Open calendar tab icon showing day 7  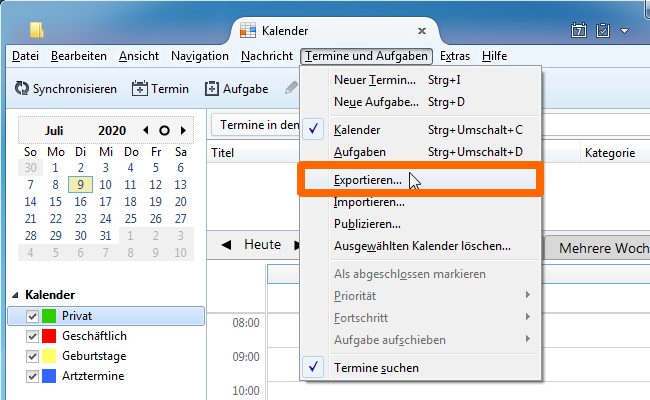pos(579,30)
